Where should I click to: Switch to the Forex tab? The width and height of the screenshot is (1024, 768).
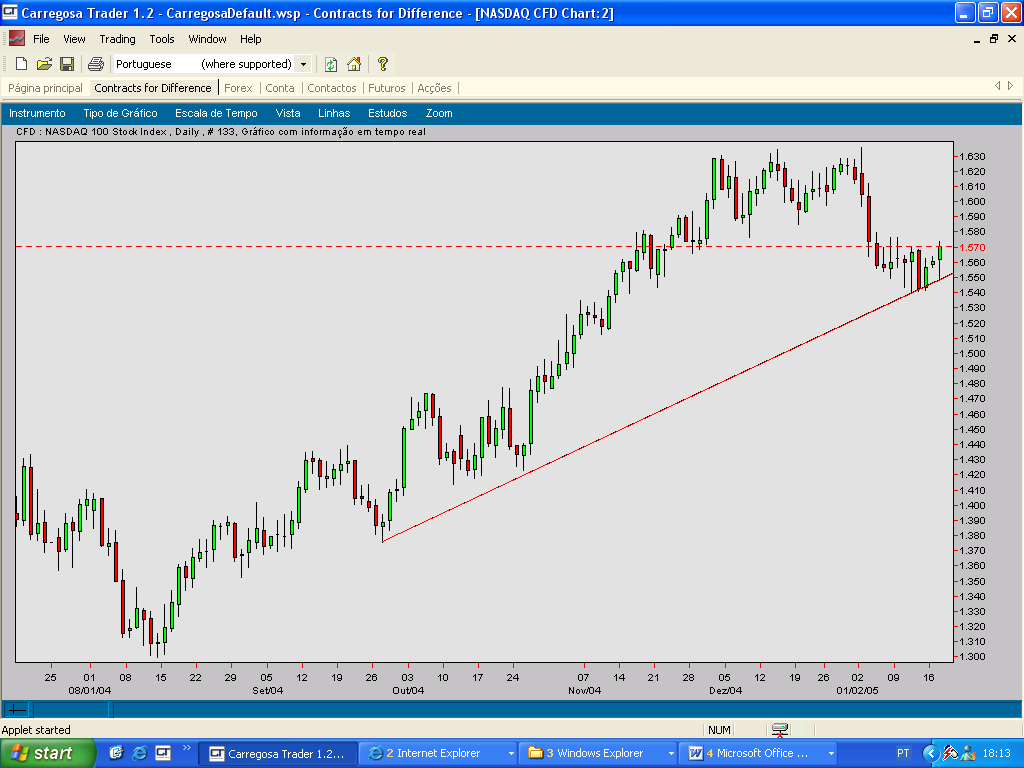tap(238, 88)
